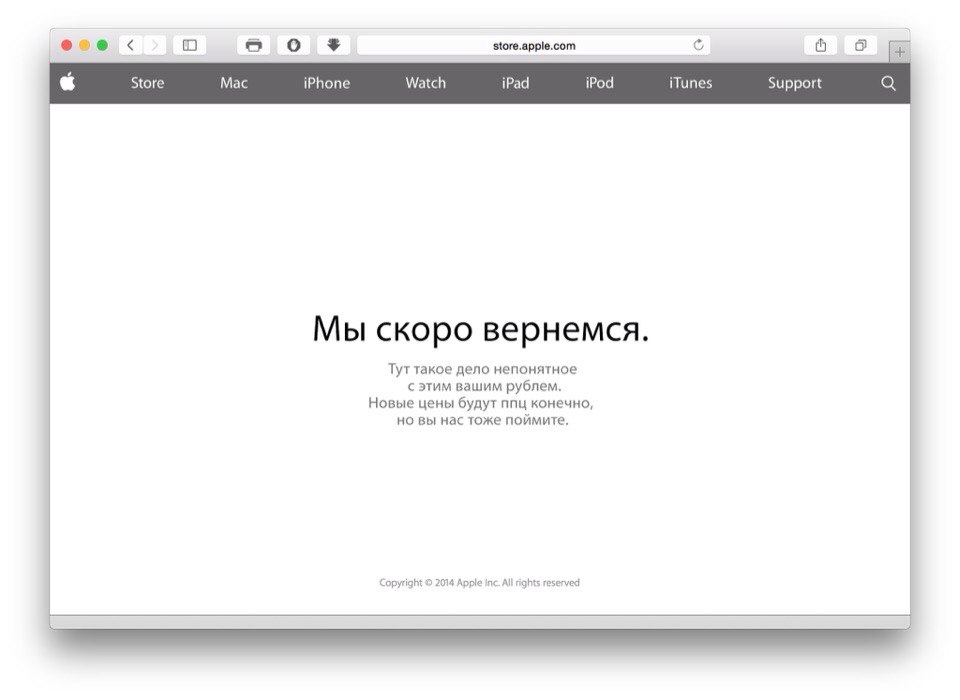Click the line 'Тут такое дело непонятное'
Image resolution: width=960 pixels, height=700 pixels.
(482, 369)
